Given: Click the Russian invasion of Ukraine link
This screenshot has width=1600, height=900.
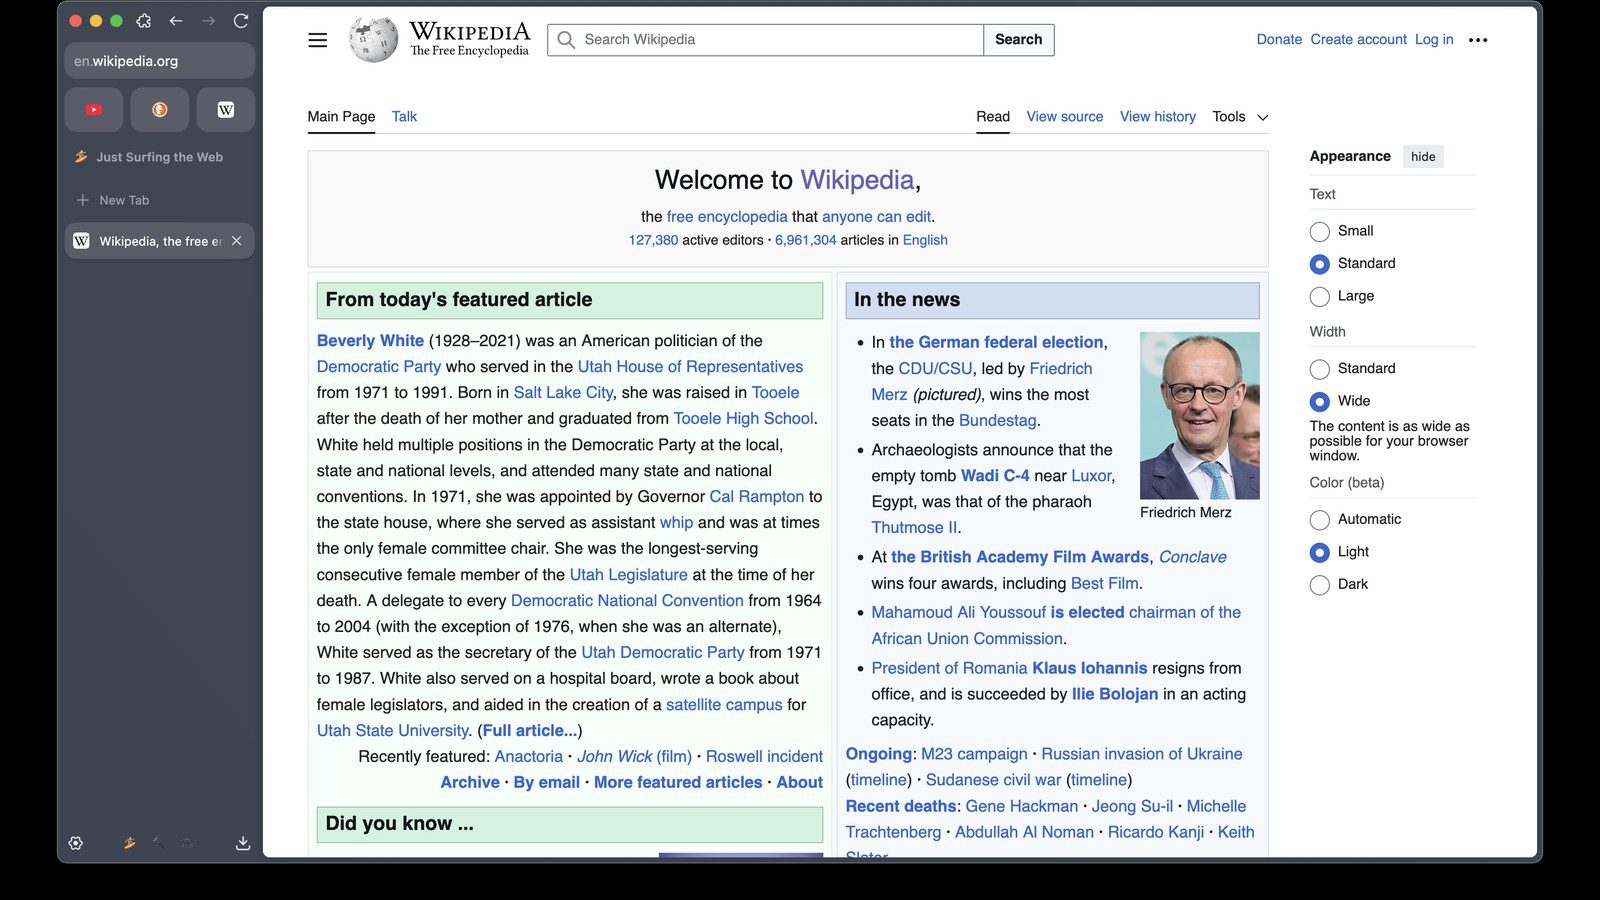Looking at the screenshot, I should [x=1142, y=754].
